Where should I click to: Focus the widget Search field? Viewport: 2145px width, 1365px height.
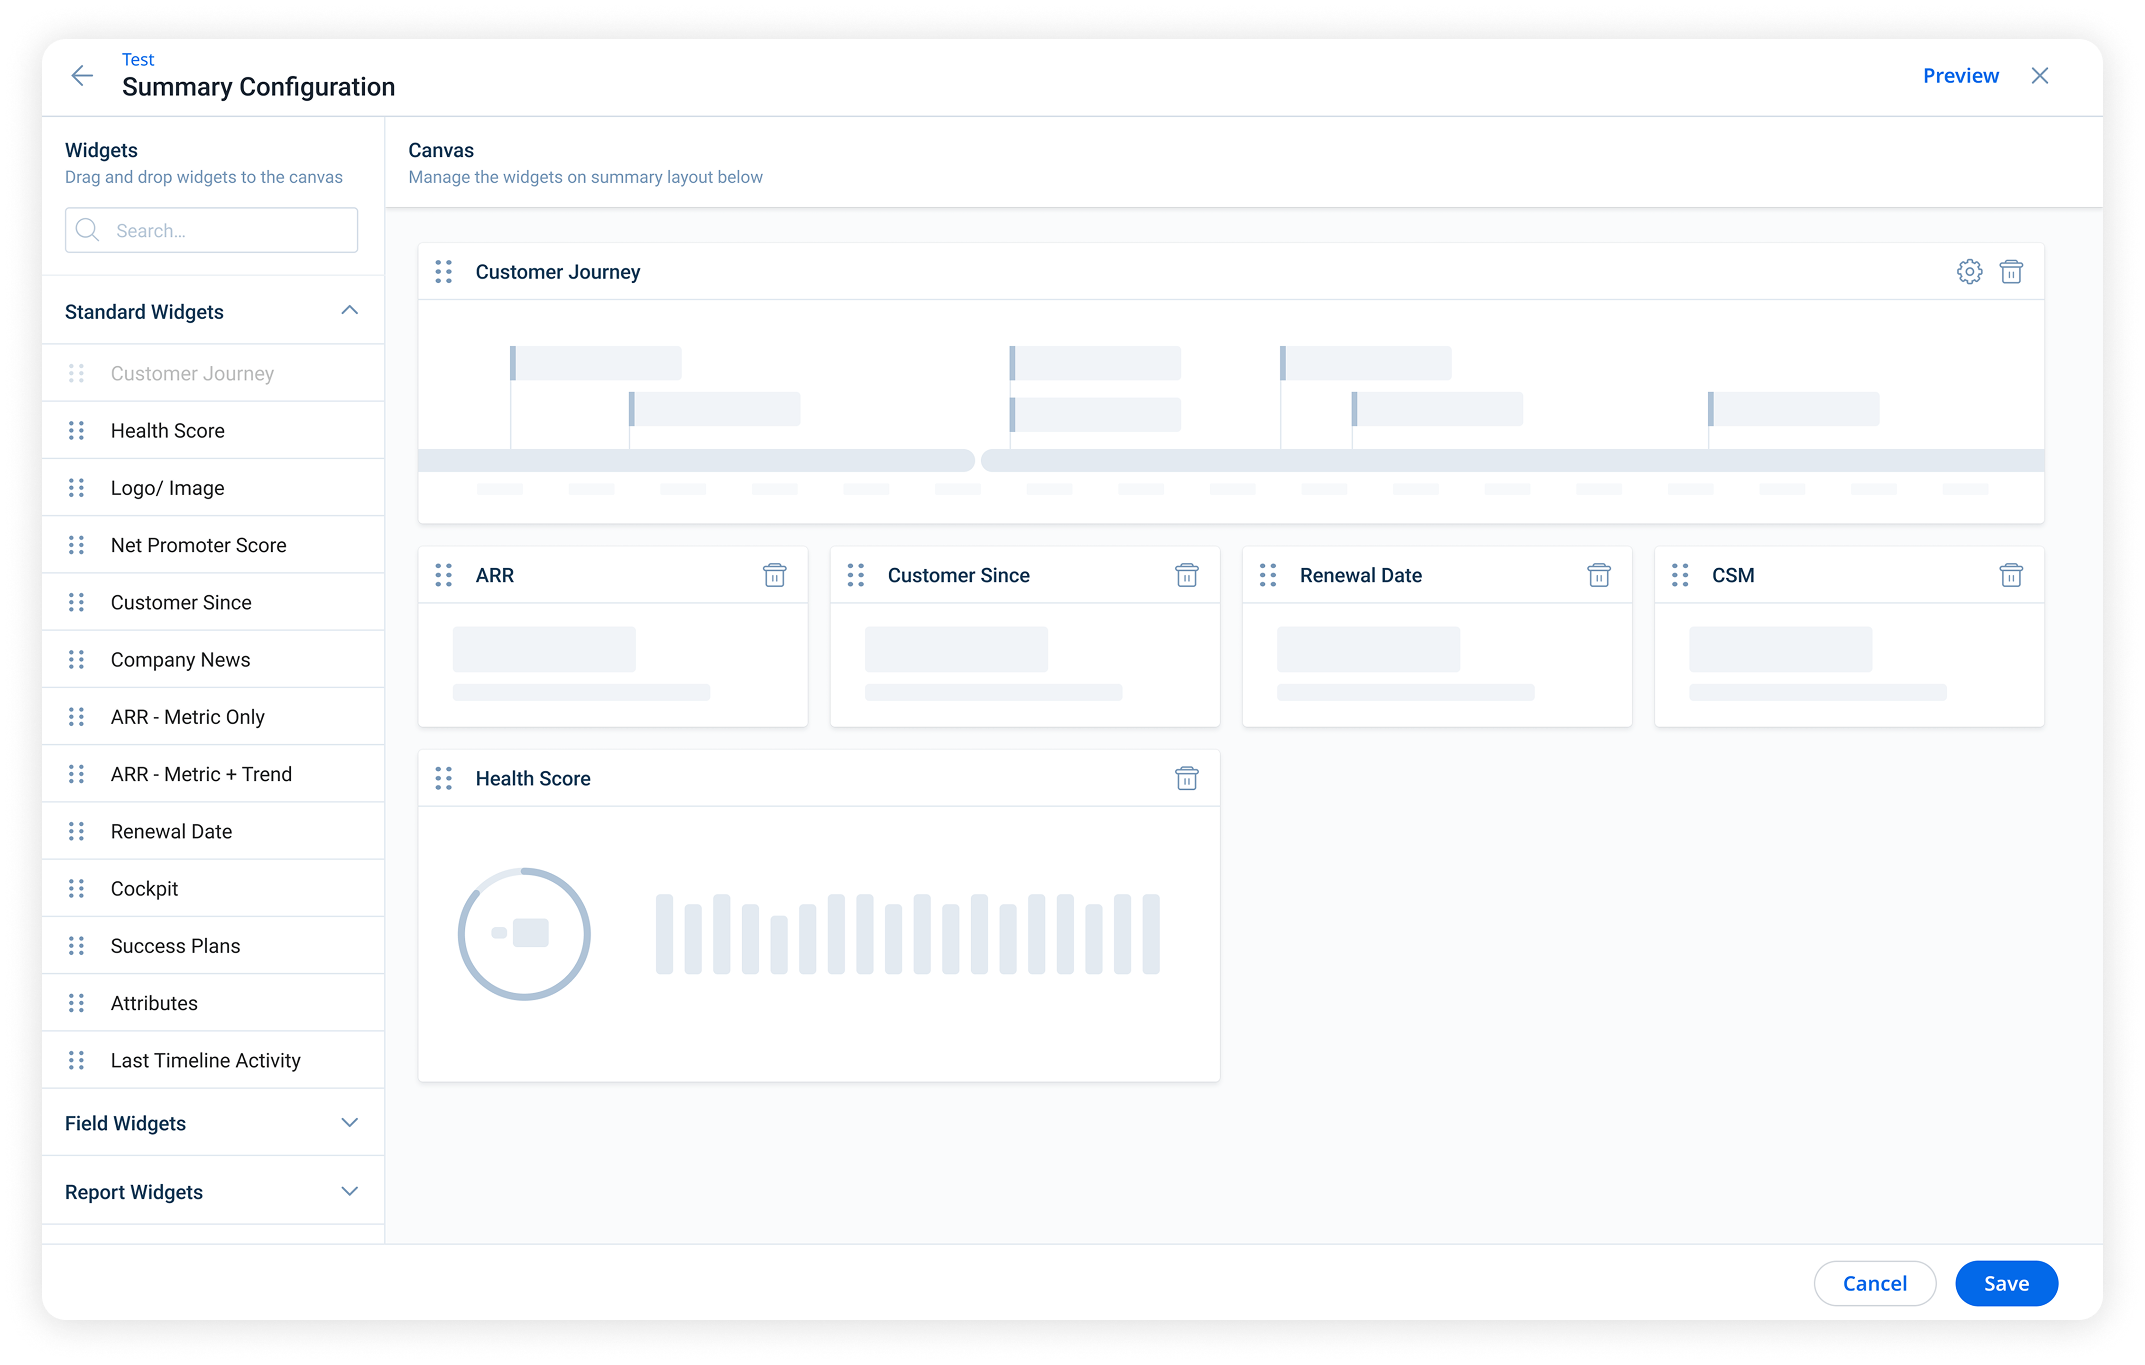[211, 230]
